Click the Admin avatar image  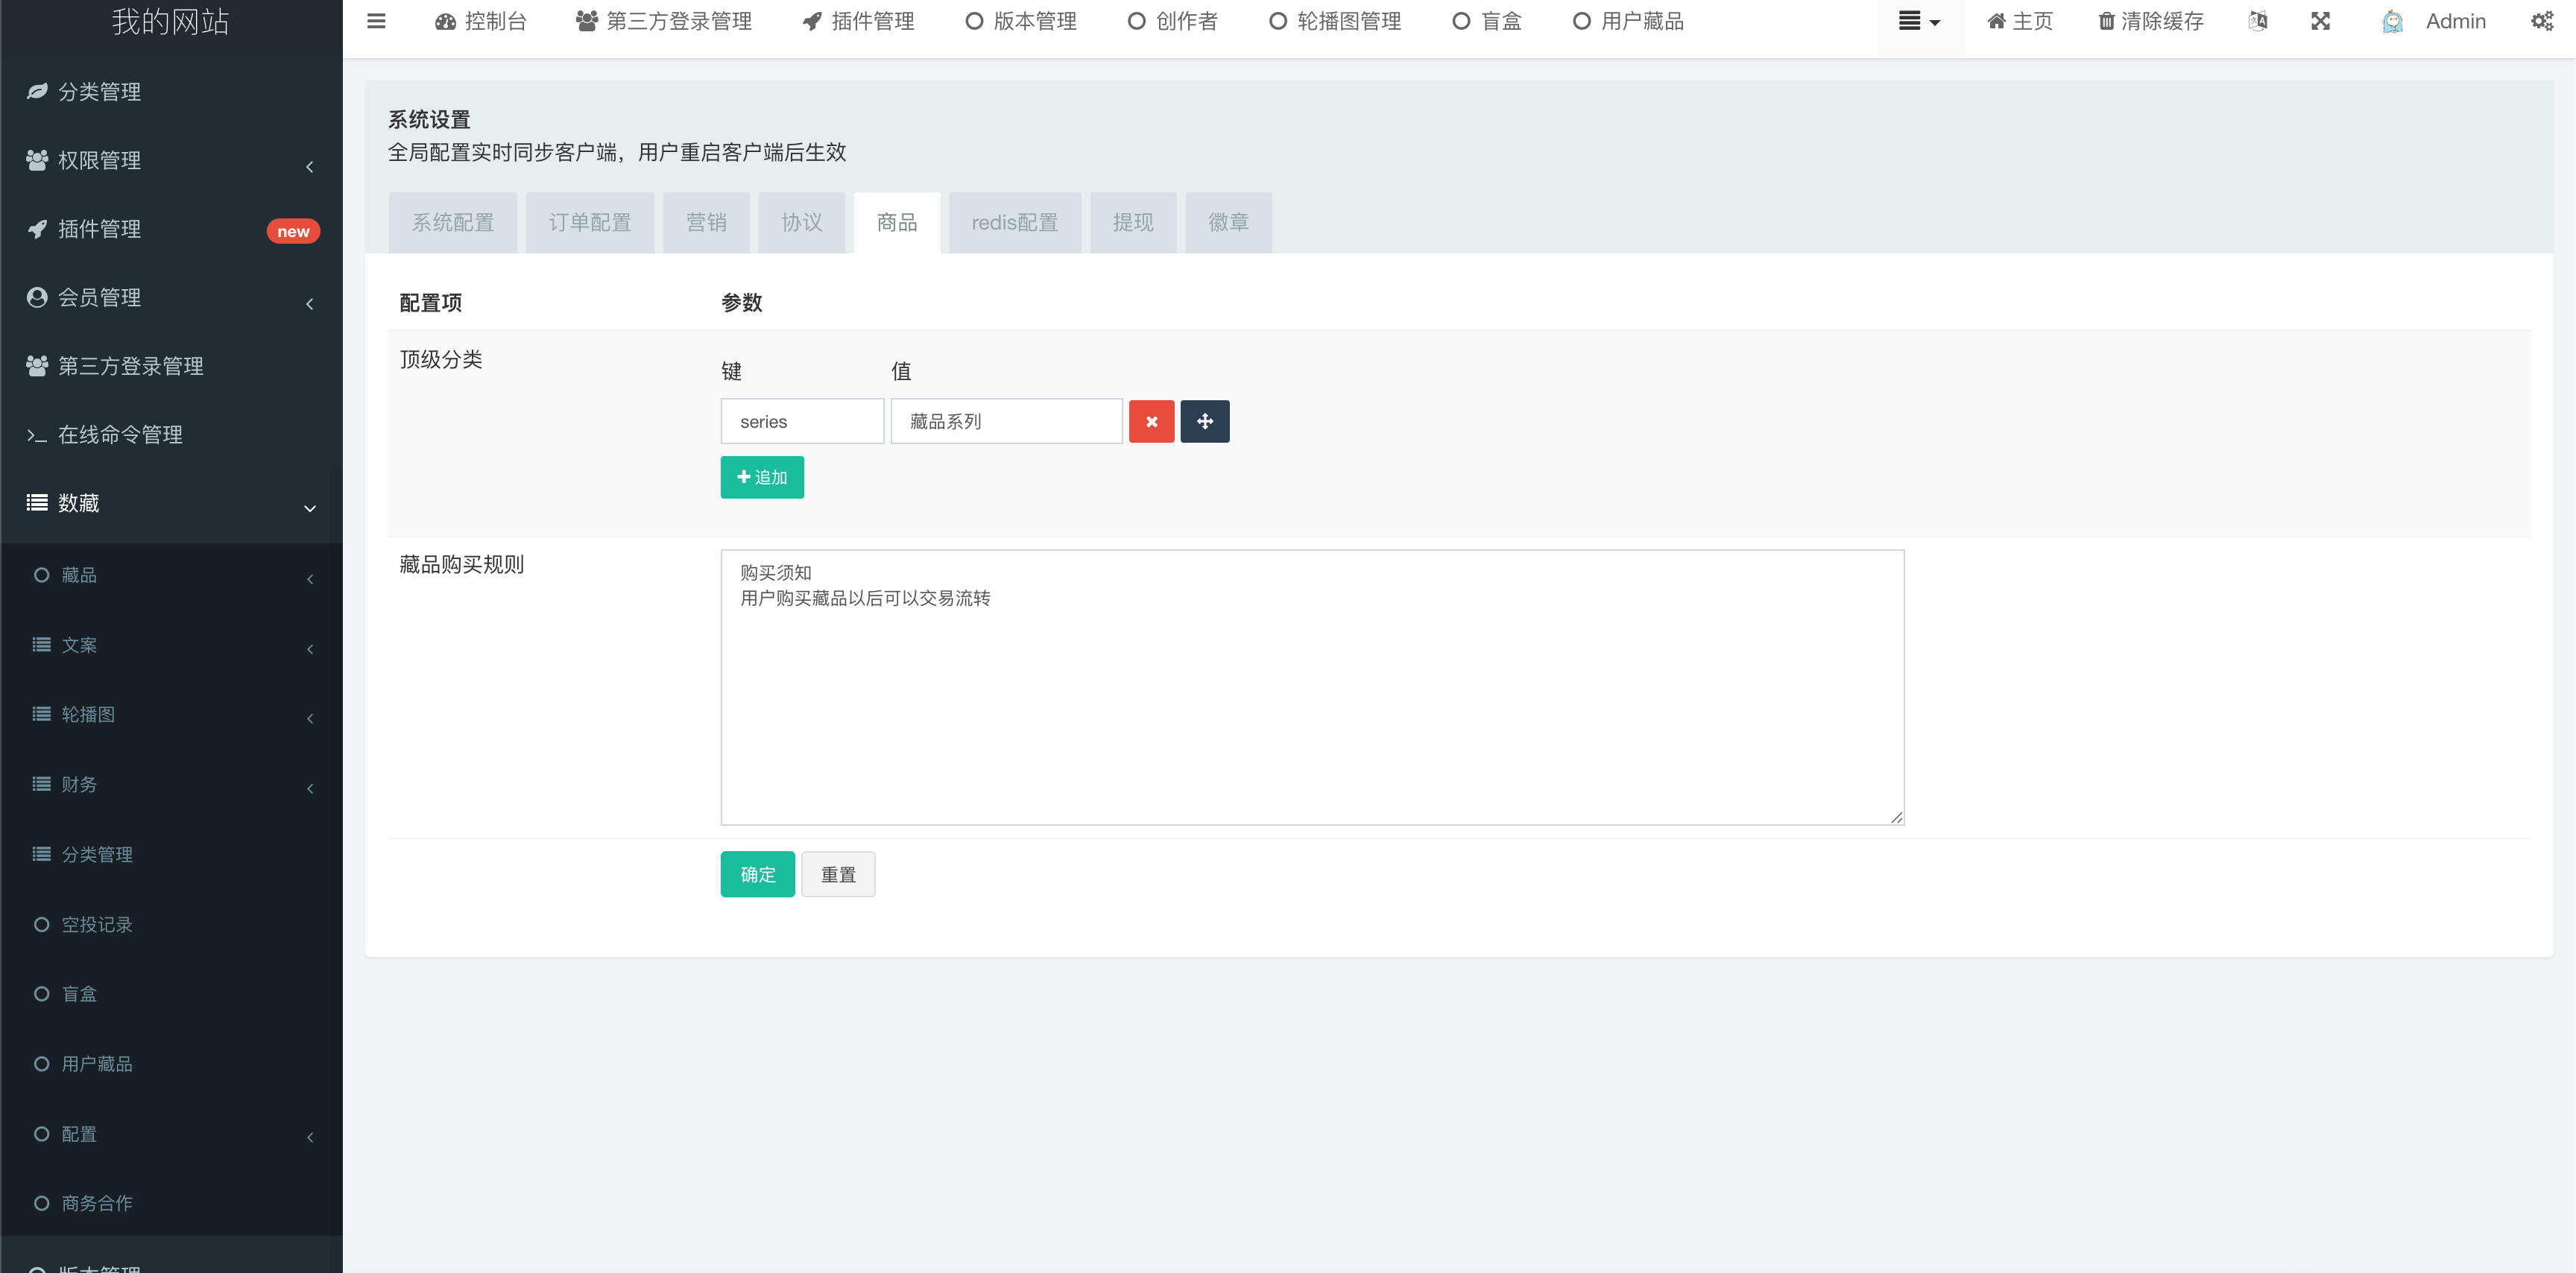[2392, 20]
